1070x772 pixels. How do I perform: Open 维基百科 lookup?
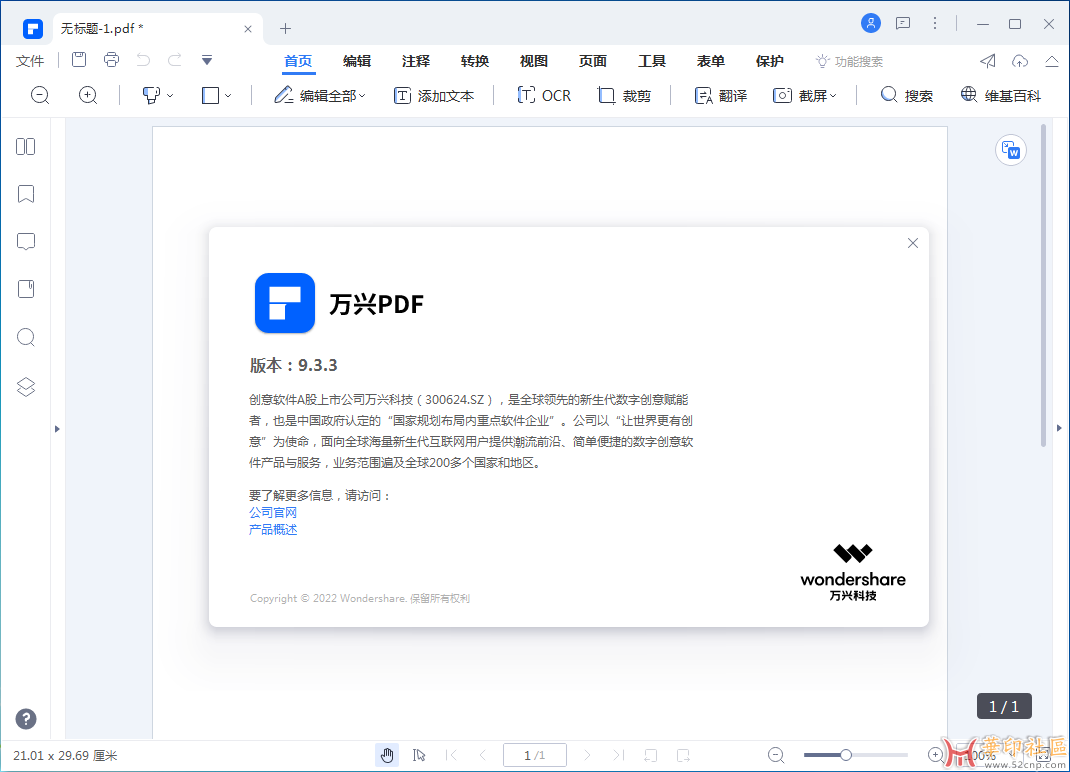click(1000, 96)
